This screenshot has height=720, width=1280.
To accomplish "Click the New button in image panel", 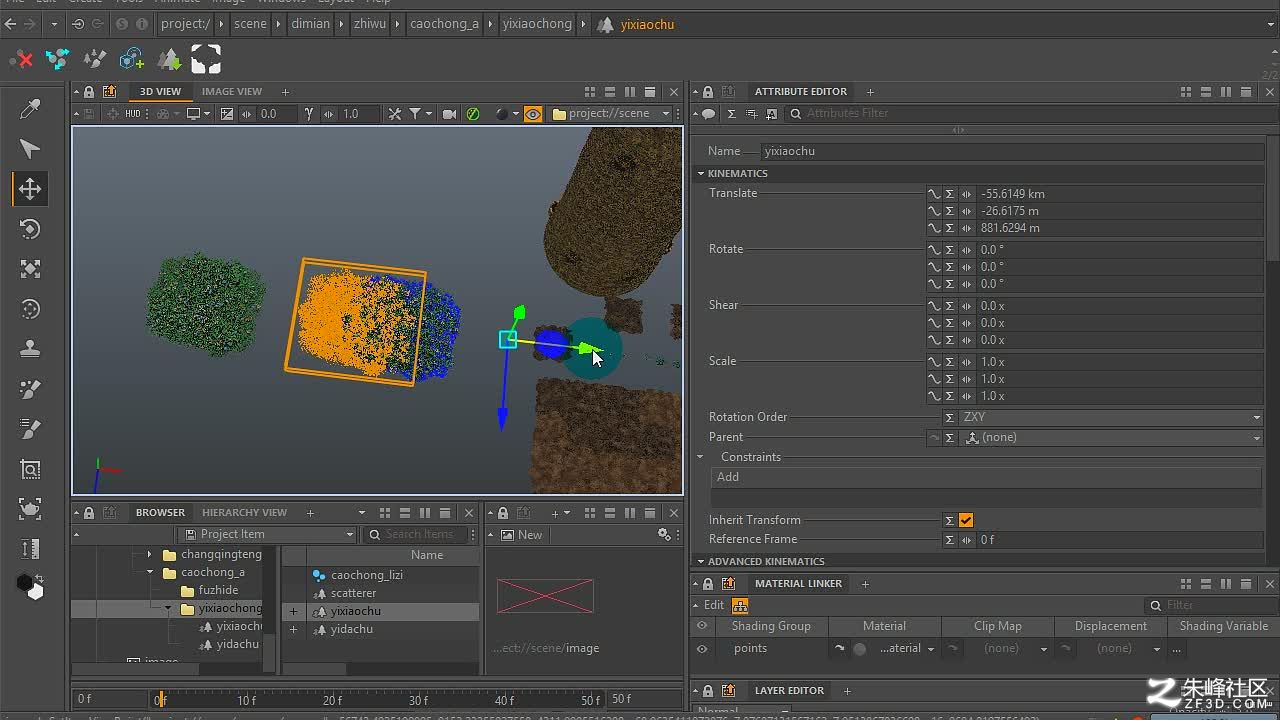I will point(521,535).
